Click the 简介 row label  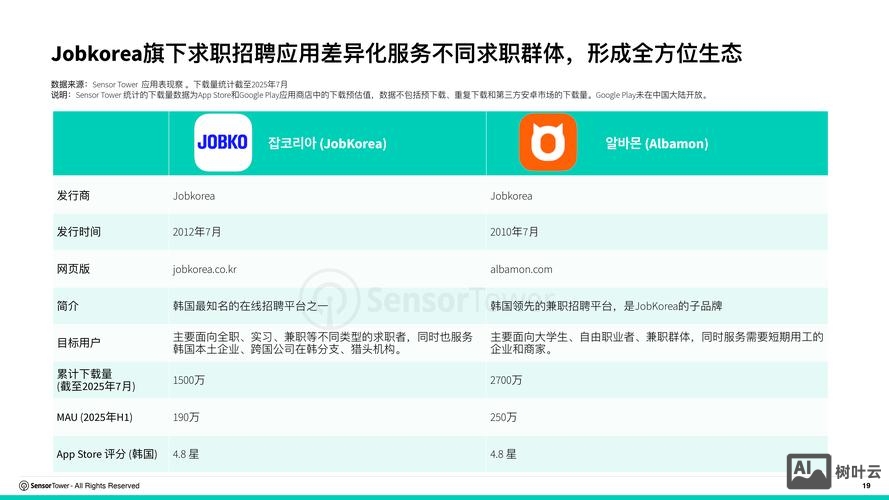click(x=67, y=306)
